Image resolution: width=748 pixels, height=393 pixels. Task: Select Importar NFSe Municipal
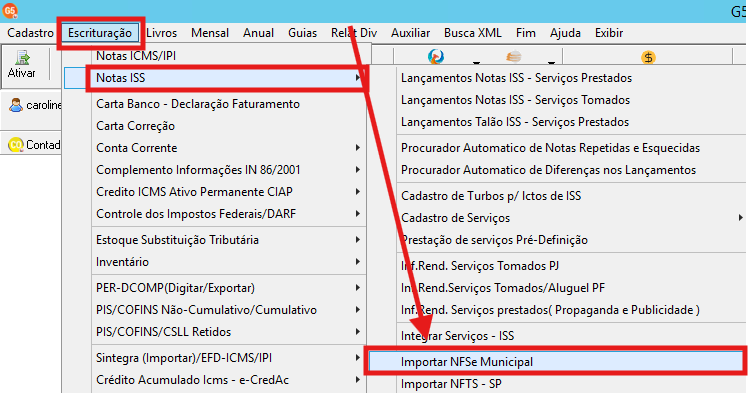(x=556, y=362)
